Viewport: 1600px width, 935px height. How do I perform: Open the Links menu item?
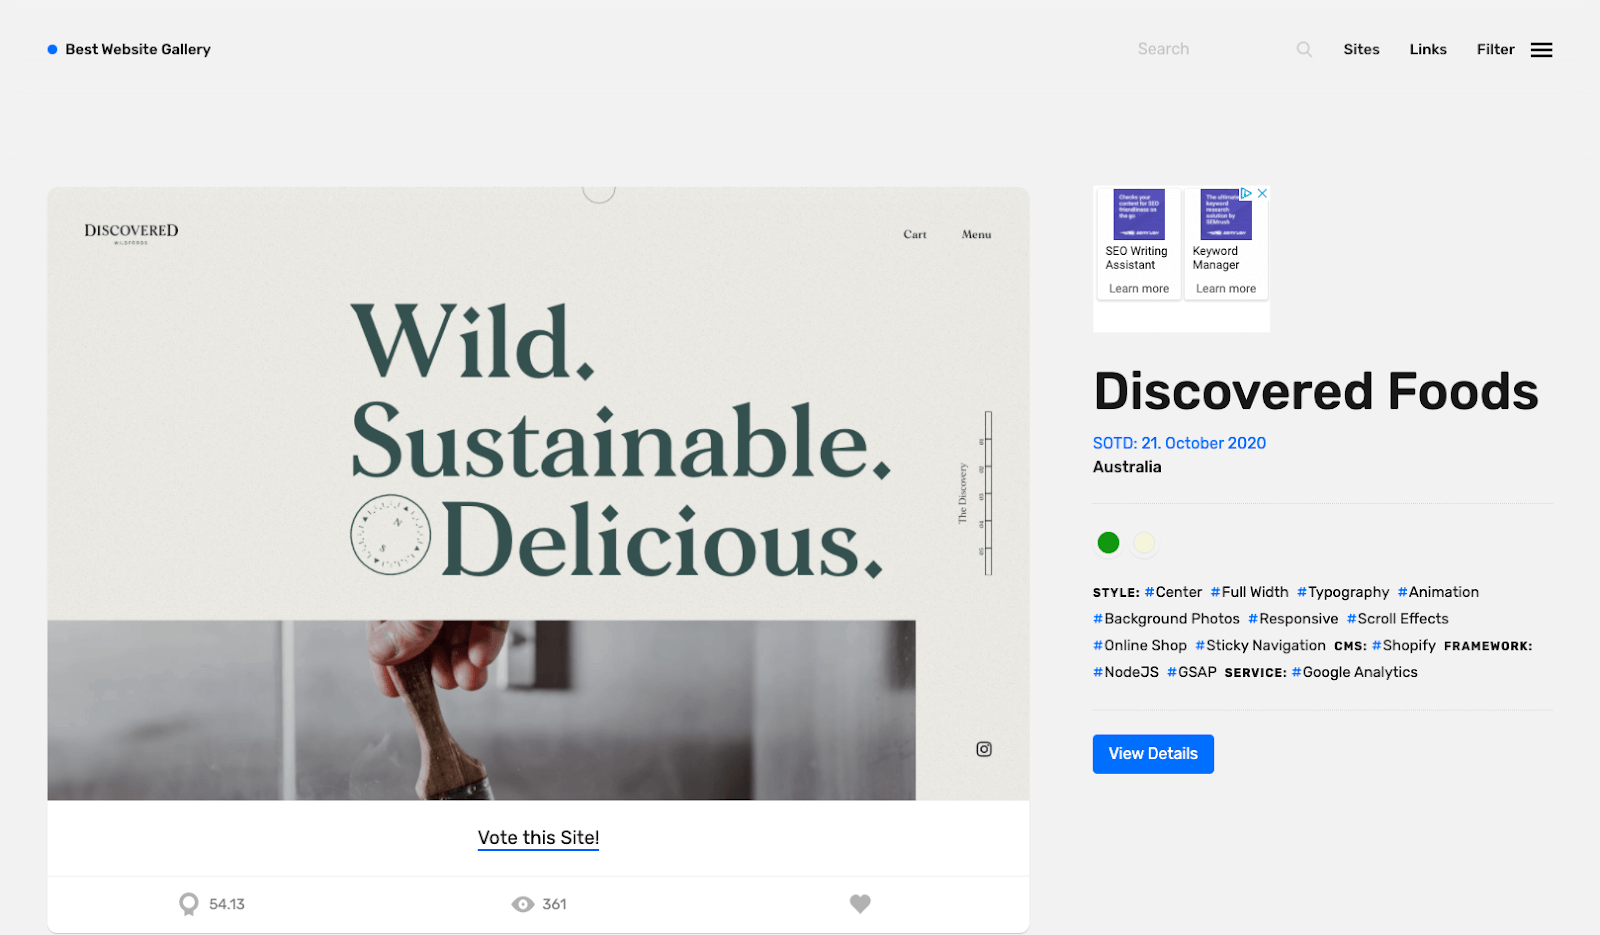click(1427, 49)
